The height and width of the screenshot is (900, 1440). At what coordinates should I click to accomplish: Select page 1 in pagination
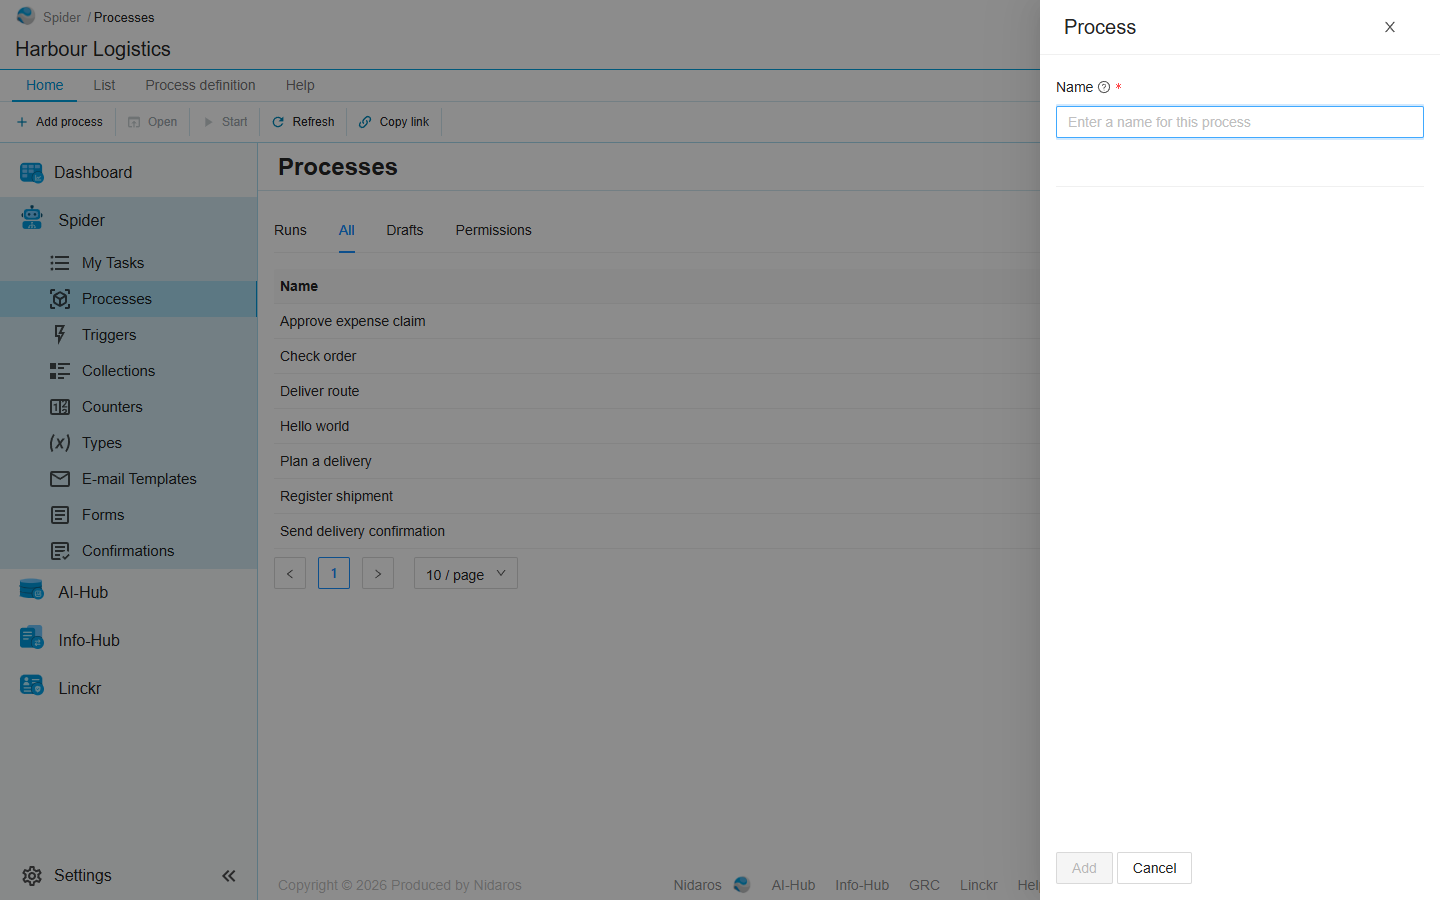click(334, 573)
